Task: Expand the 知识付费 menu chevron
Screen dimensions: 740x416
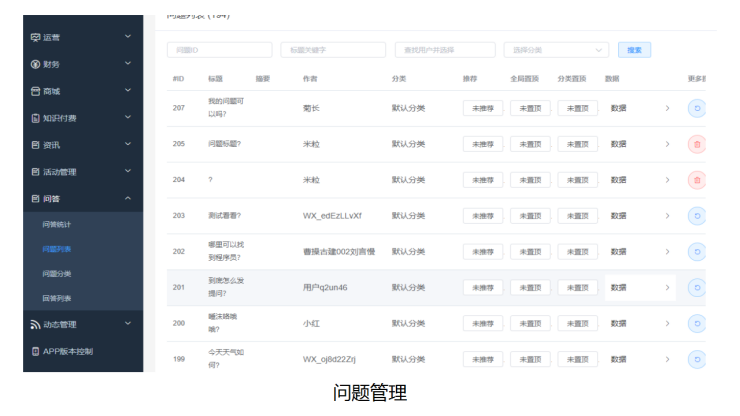Action: [x=128, y=117]
